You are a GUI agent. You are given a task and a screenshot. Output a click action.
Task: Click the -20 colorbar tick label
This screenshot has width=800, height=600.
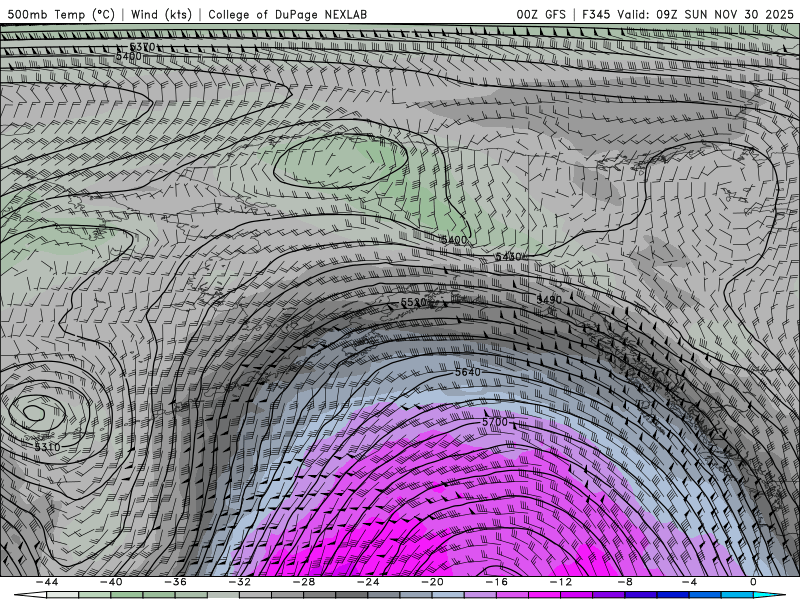[x=432, y=582]
